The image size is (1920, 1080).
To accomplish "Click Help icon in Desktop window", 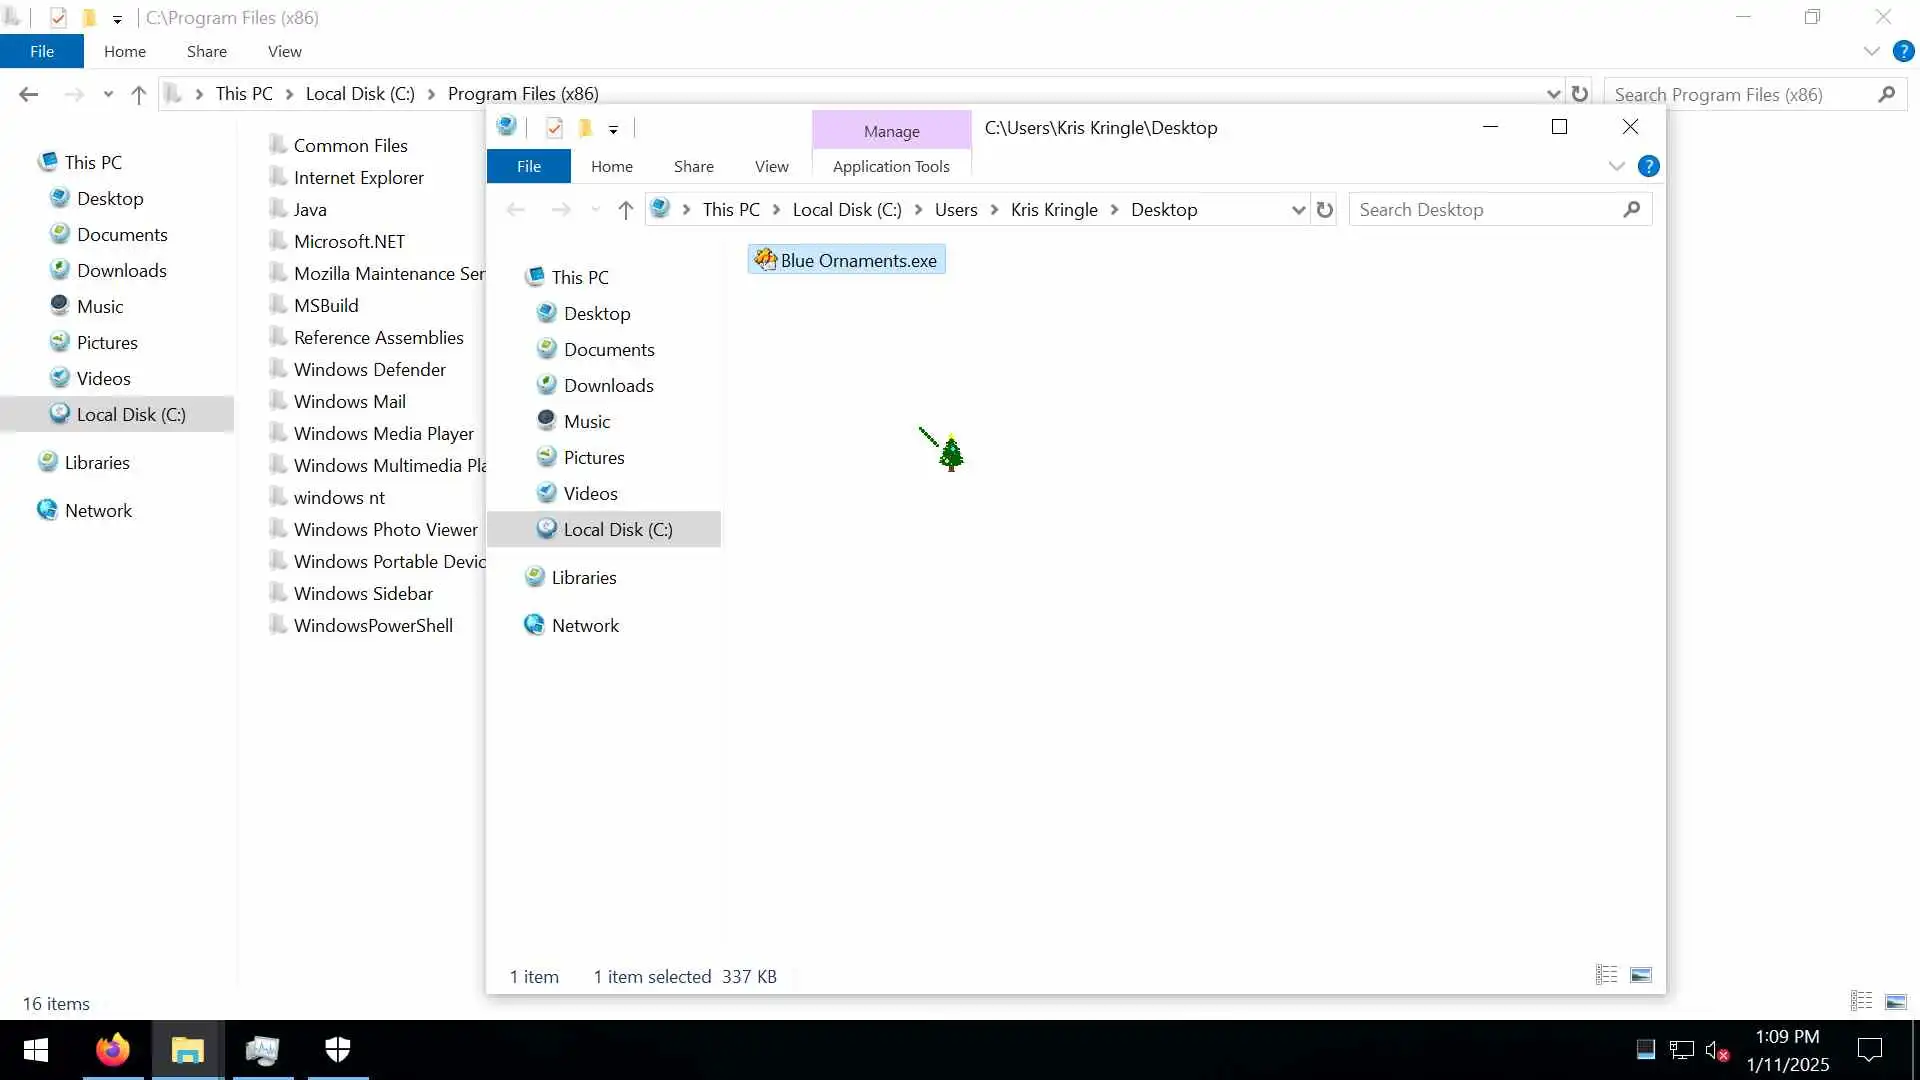I will (x=1649, y=167).
